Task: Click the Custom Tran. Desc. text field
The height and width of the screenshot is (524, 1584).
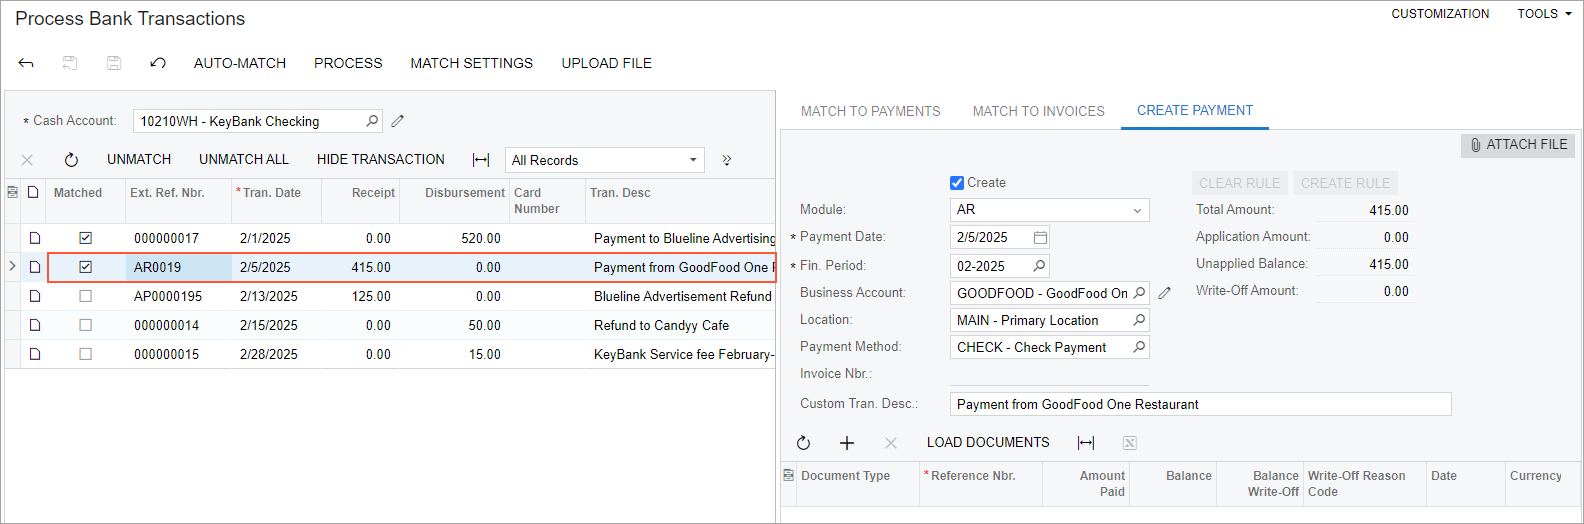Action: click(1200, 404)
